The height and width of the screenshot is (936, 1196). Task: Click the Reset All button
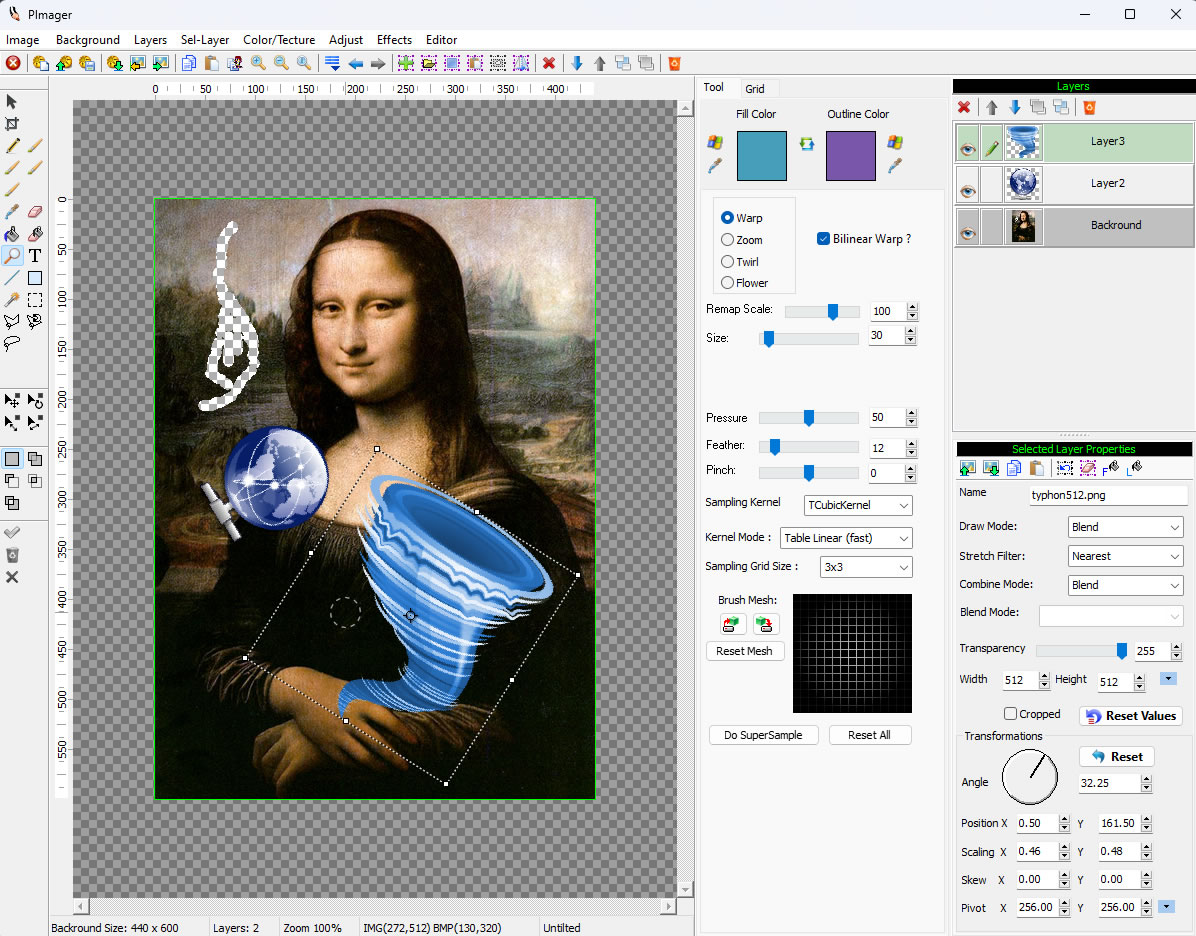869,735
